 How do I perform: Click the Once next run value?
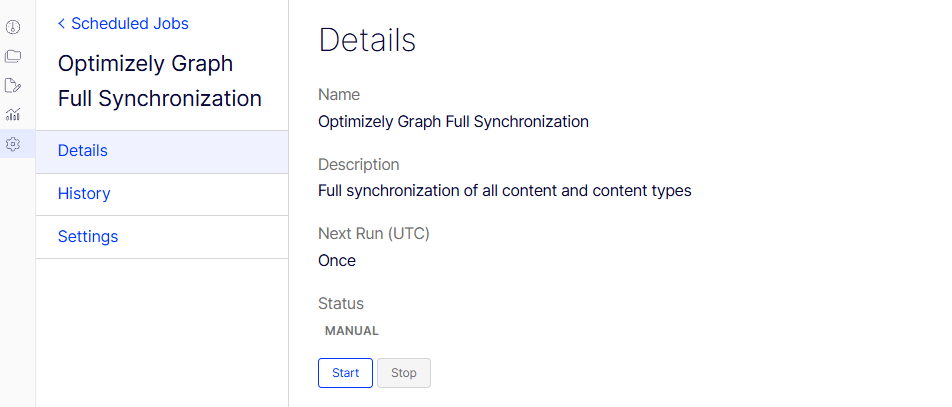[x=337, y=261]
